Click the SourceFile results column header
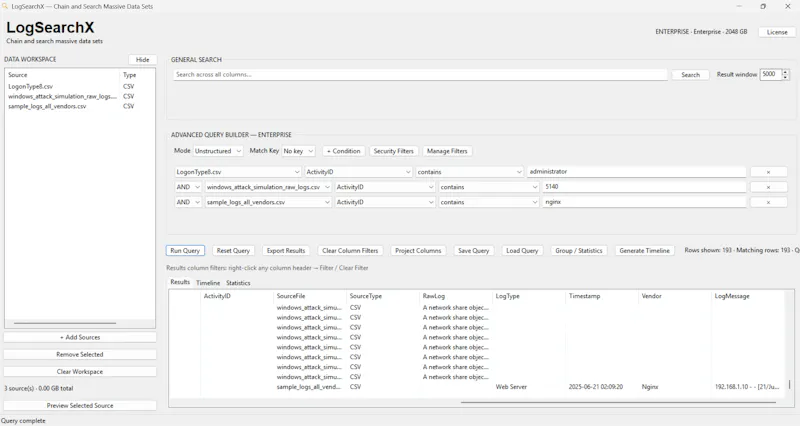Image resolution: width=800 pixels, height=426 pixels. click(310, 296)
